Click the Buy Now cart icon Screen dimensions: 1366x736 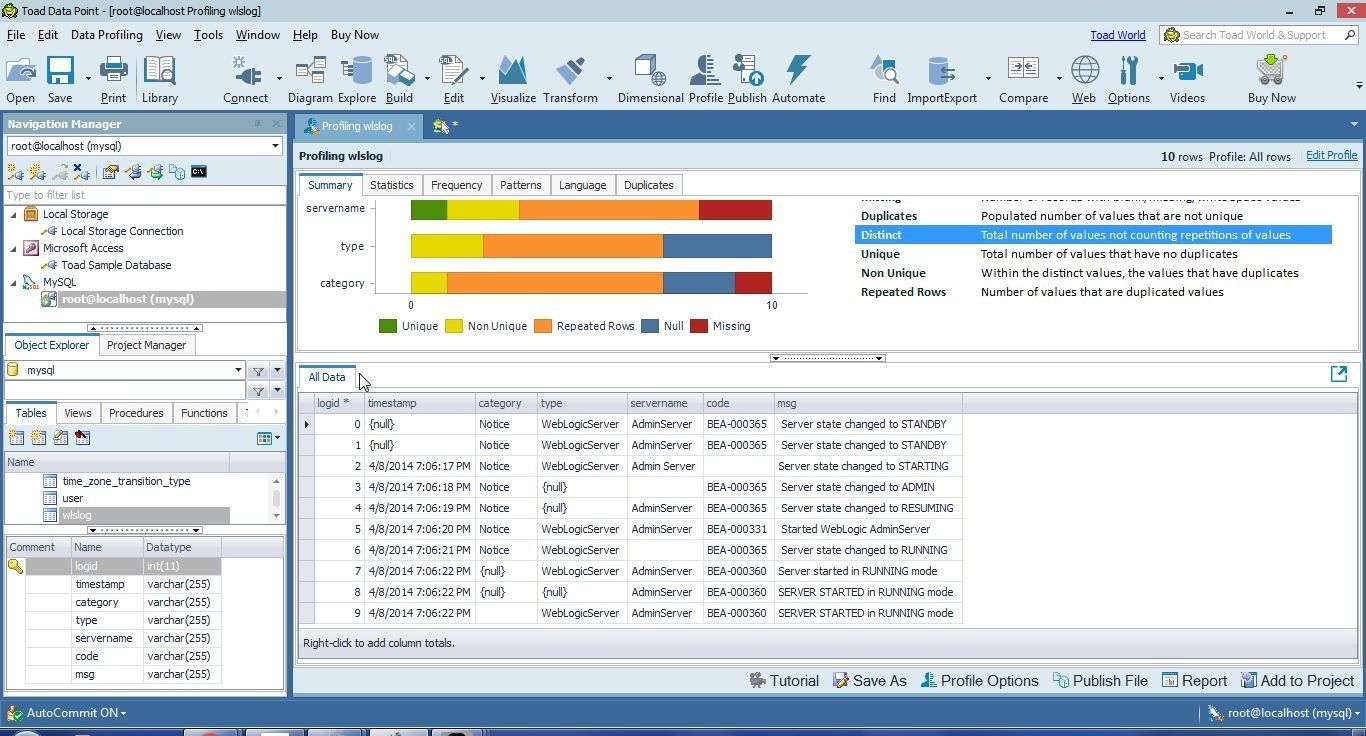tap(1271, 80)
